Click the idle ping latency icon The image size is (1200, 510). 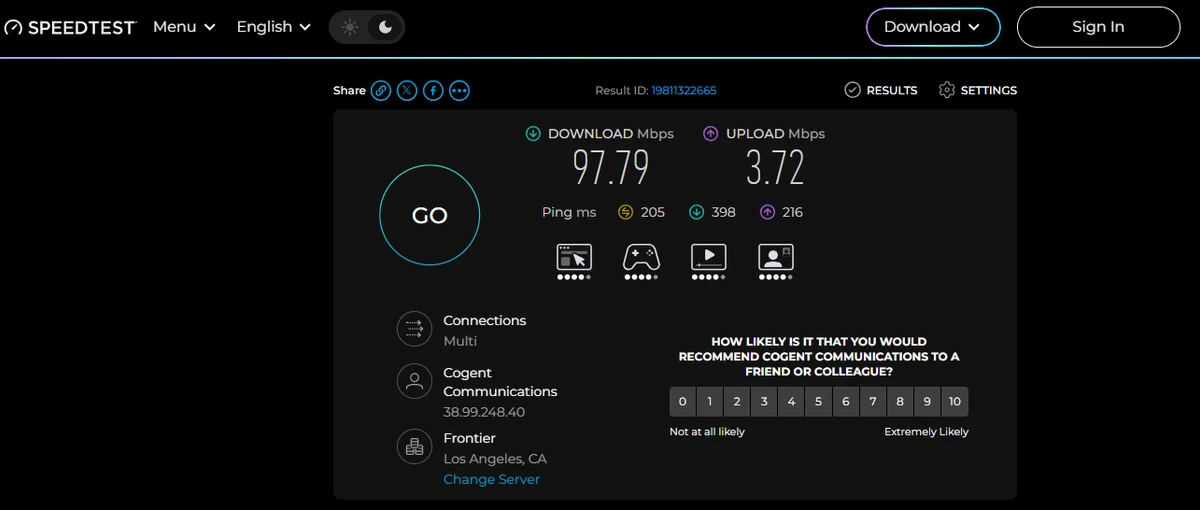coord(626,212)
